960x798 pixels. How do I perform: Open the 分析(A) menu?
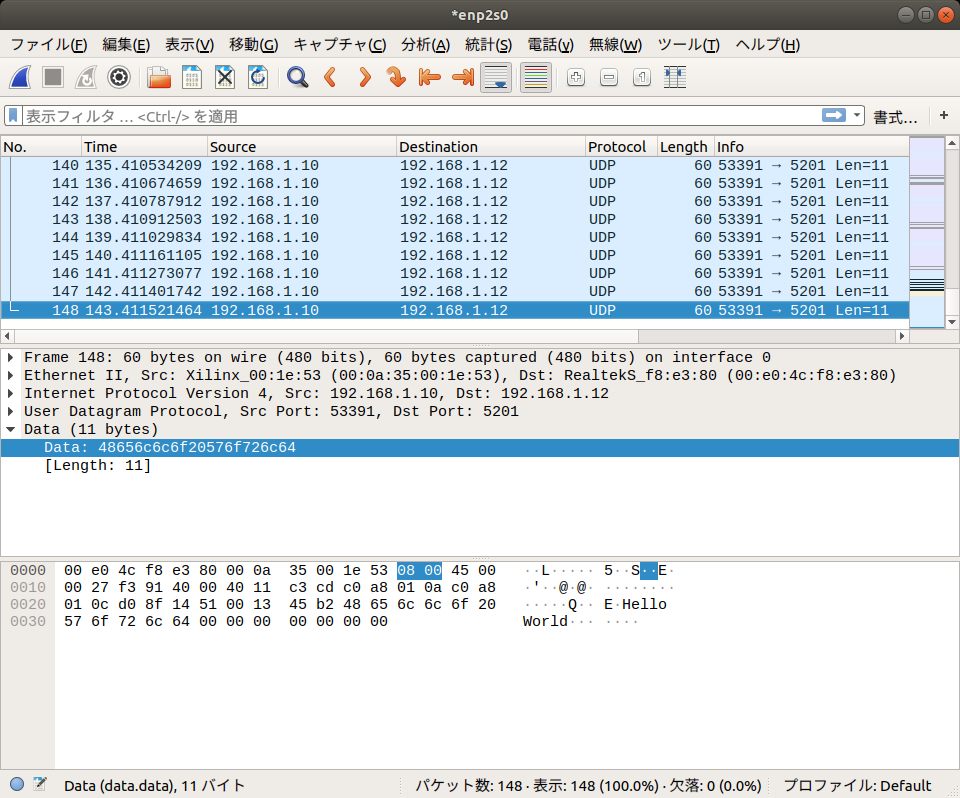(426, 45)
